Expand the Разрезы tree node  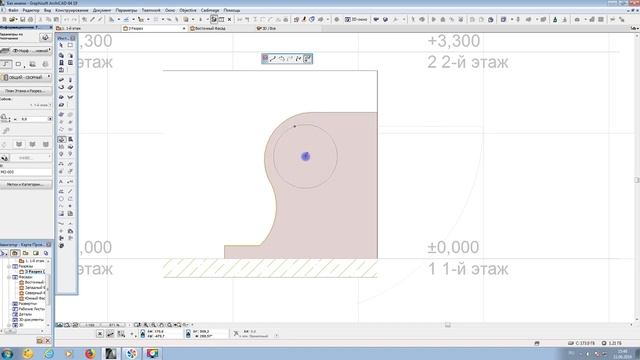[x=9, y=266]
